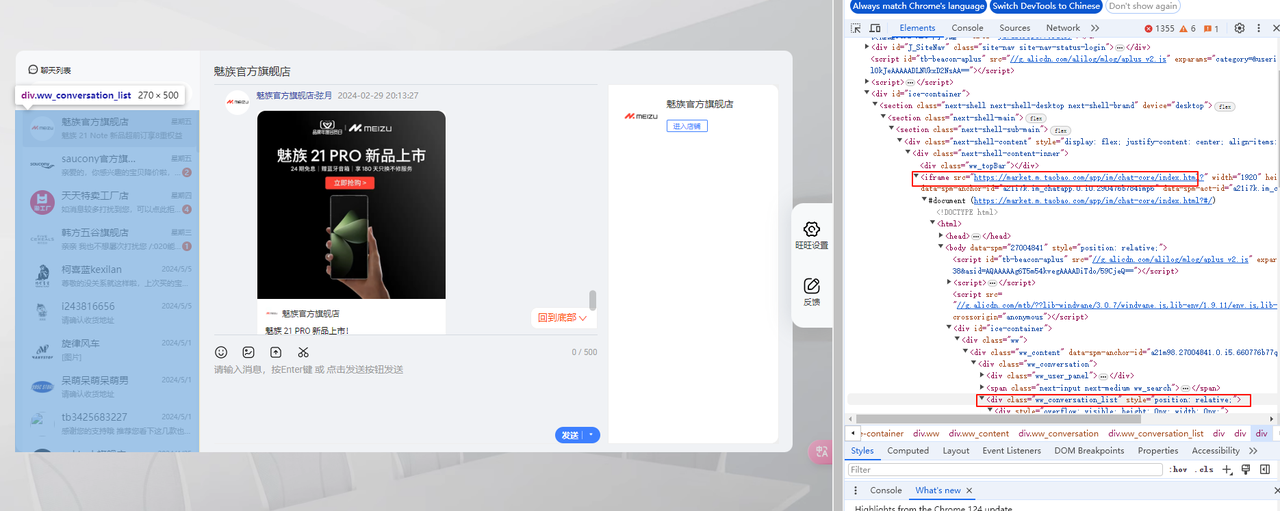Click the issues count 1 flag badge

click(1212, 28)
